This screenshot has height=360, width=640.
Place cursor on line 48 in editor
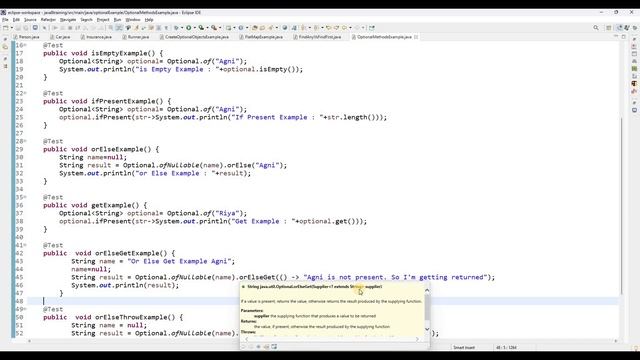click(322, 301)
